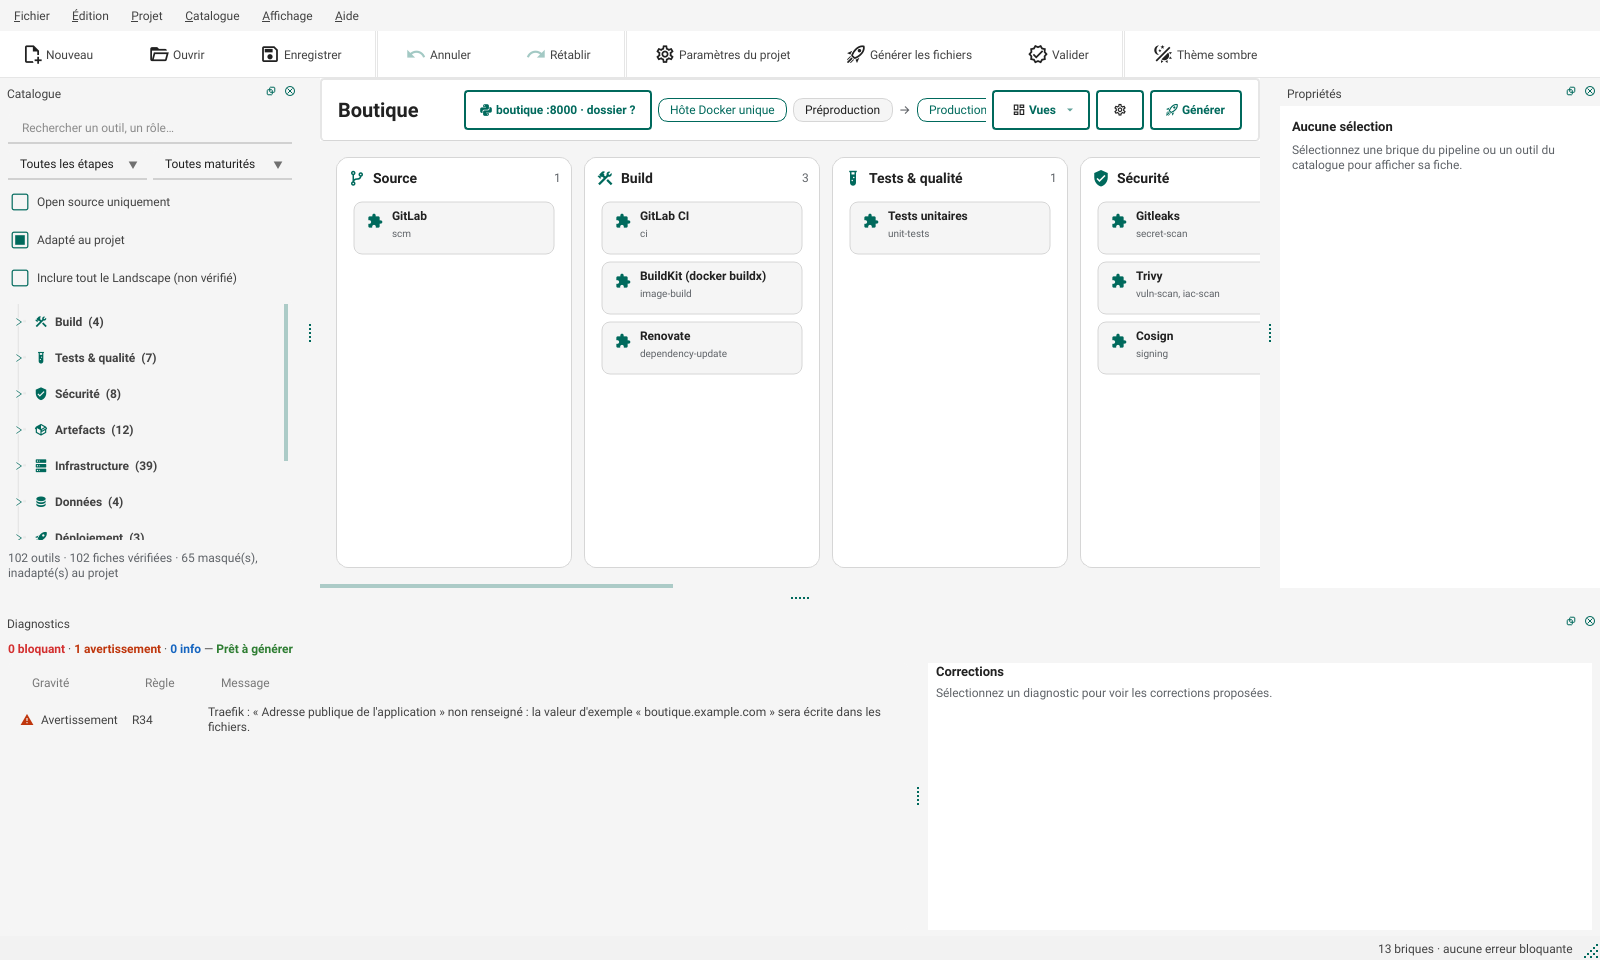Select the Renovate brick card

pyautogui.click(x=702, y=348)
